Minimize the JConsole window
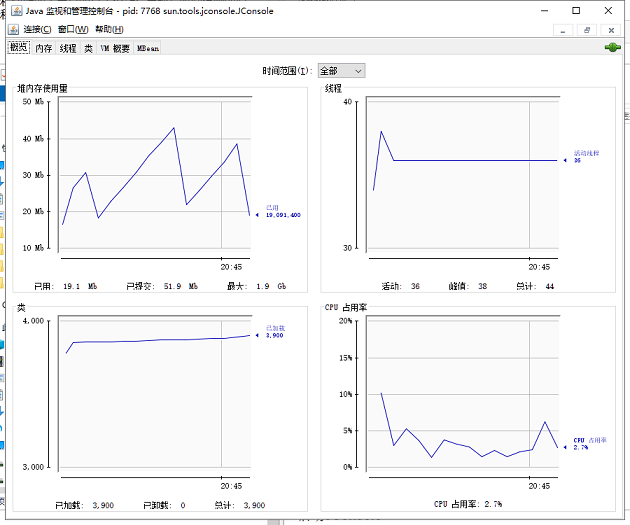630x525 pixels. coord(542,10)
